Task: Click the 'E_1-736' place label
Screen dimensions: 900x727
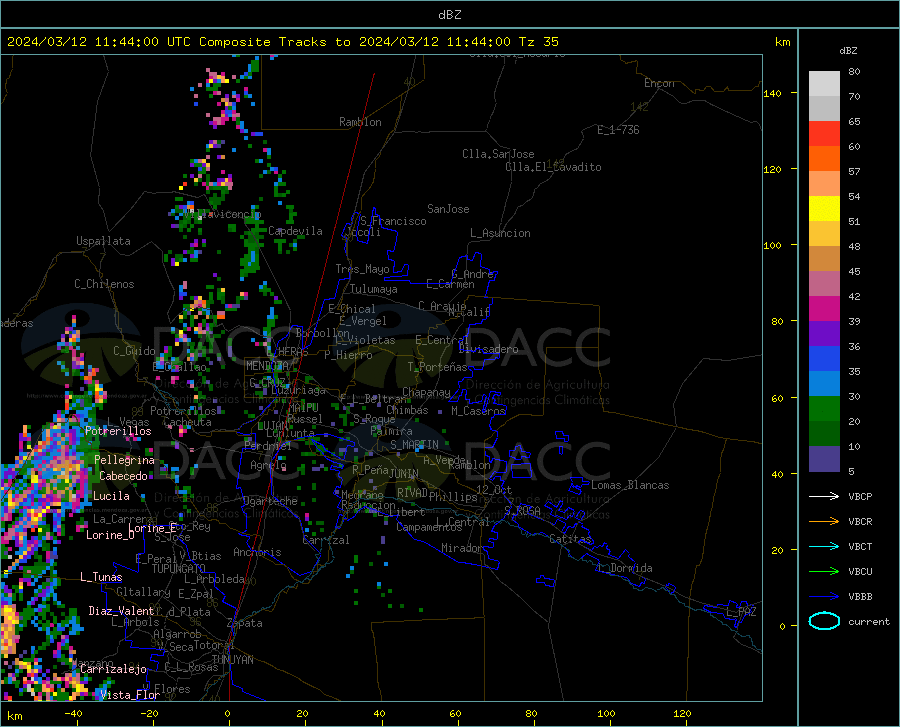Action: coord(618,130)
